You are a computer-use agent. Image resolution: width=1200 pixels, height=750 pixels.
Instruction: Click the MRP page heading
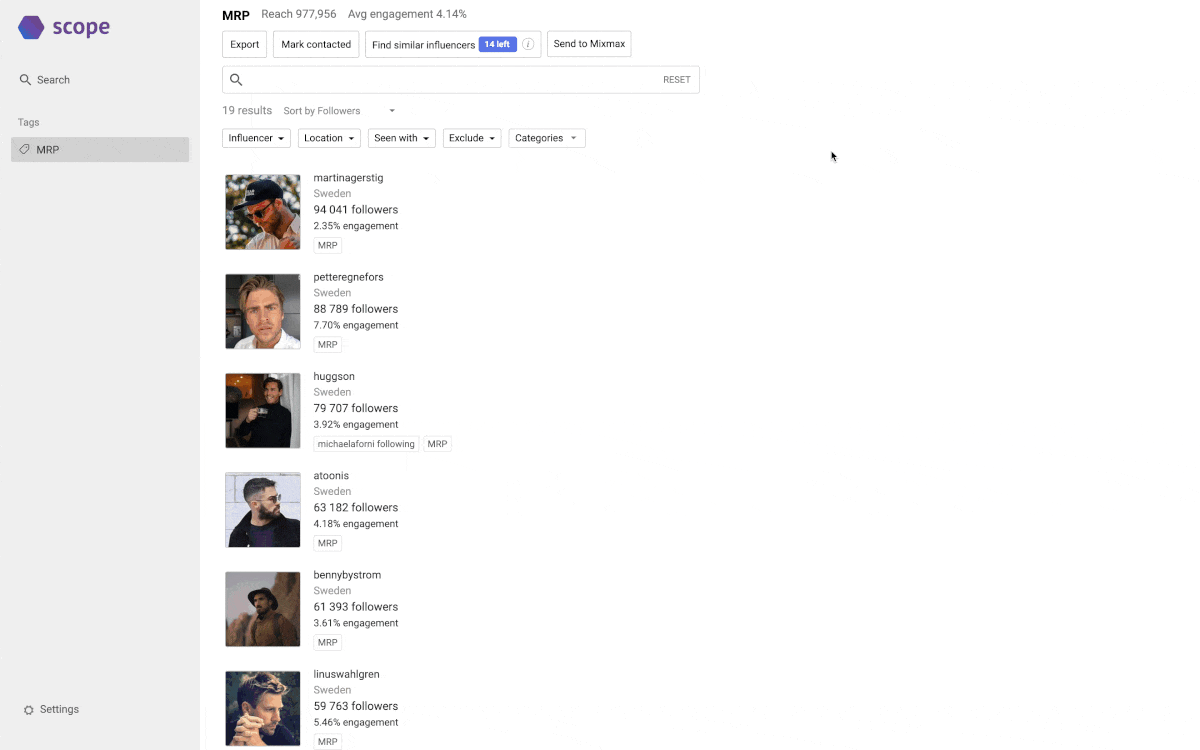coord(236,16)
